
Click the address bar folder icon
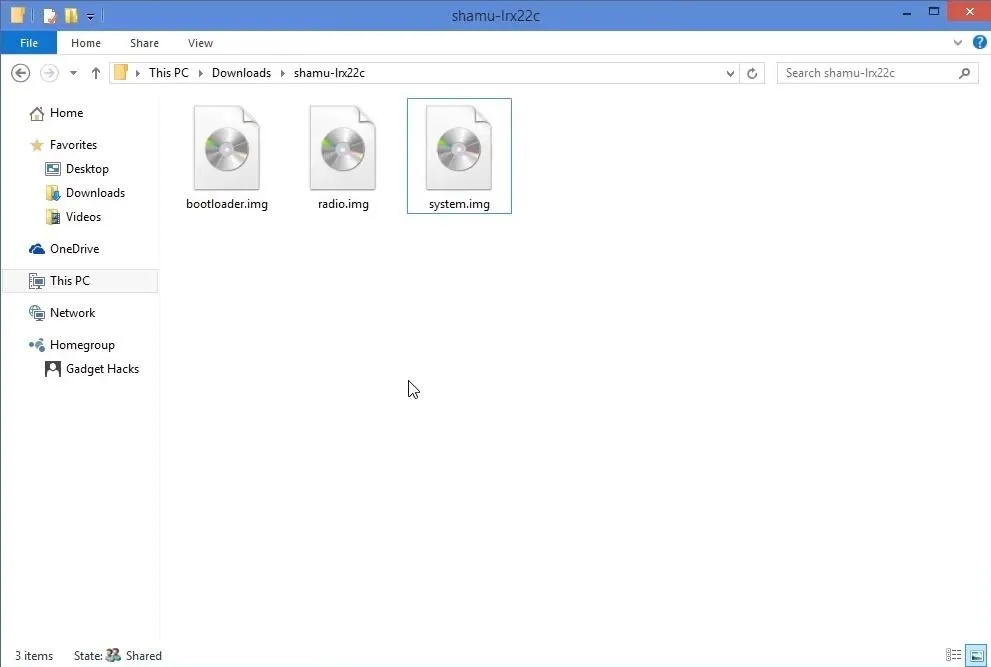click(121, 73)
